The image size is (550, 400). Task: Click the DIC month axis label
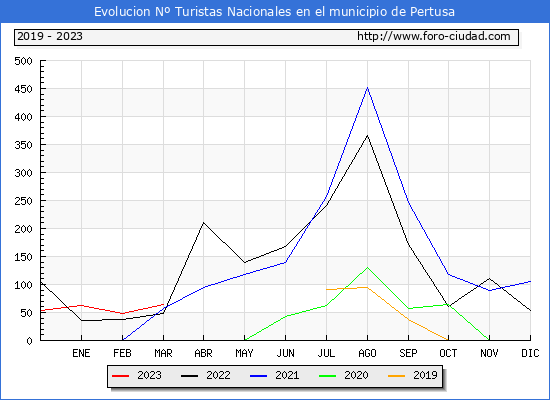[530, 353]
